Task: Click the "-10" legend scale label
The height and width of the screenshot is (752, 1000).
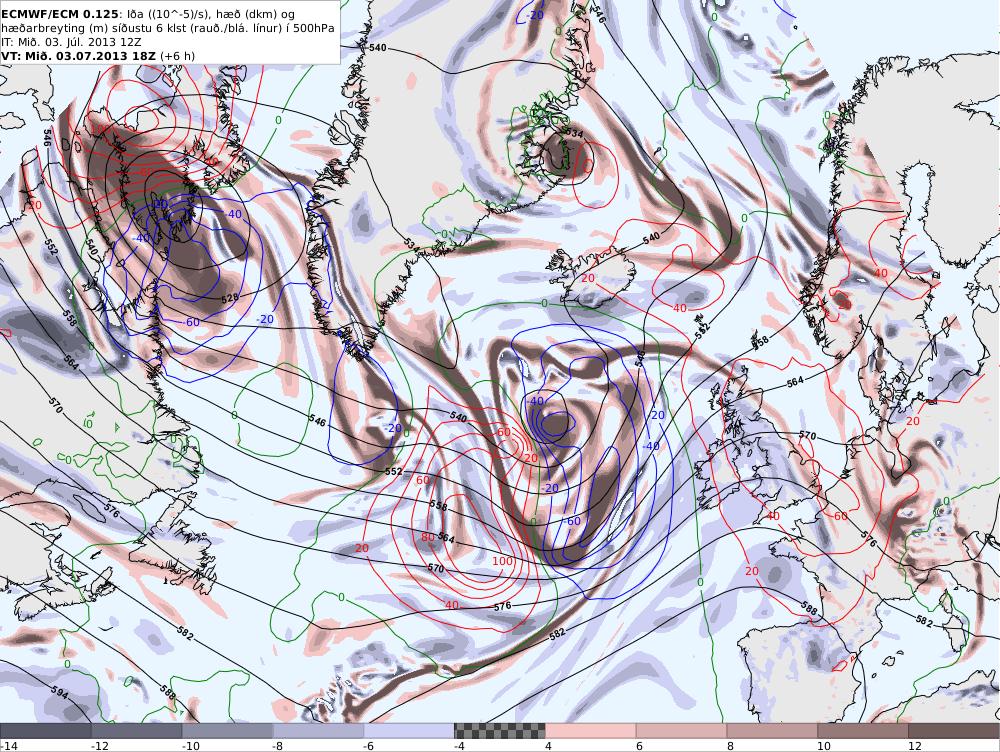Action: pyautogui.click(x=190, y=746)
